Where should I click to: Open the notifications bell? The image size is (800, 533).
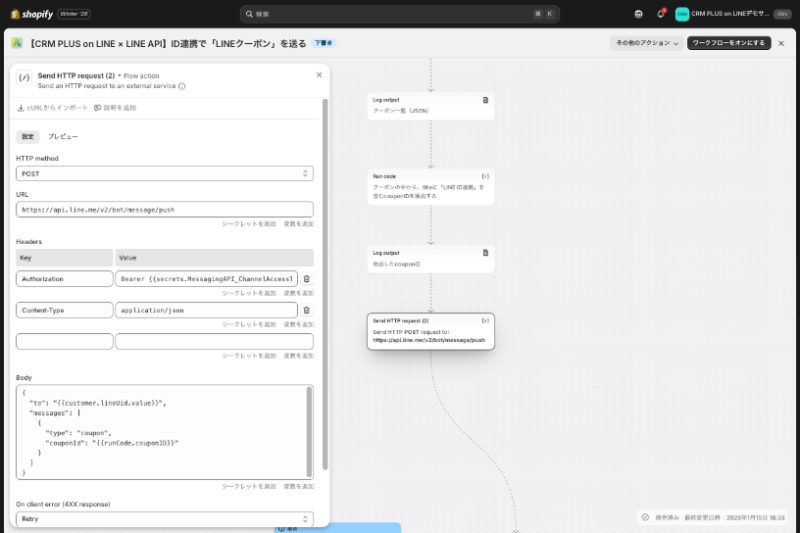pyautogui.click(x=661, y=14)
